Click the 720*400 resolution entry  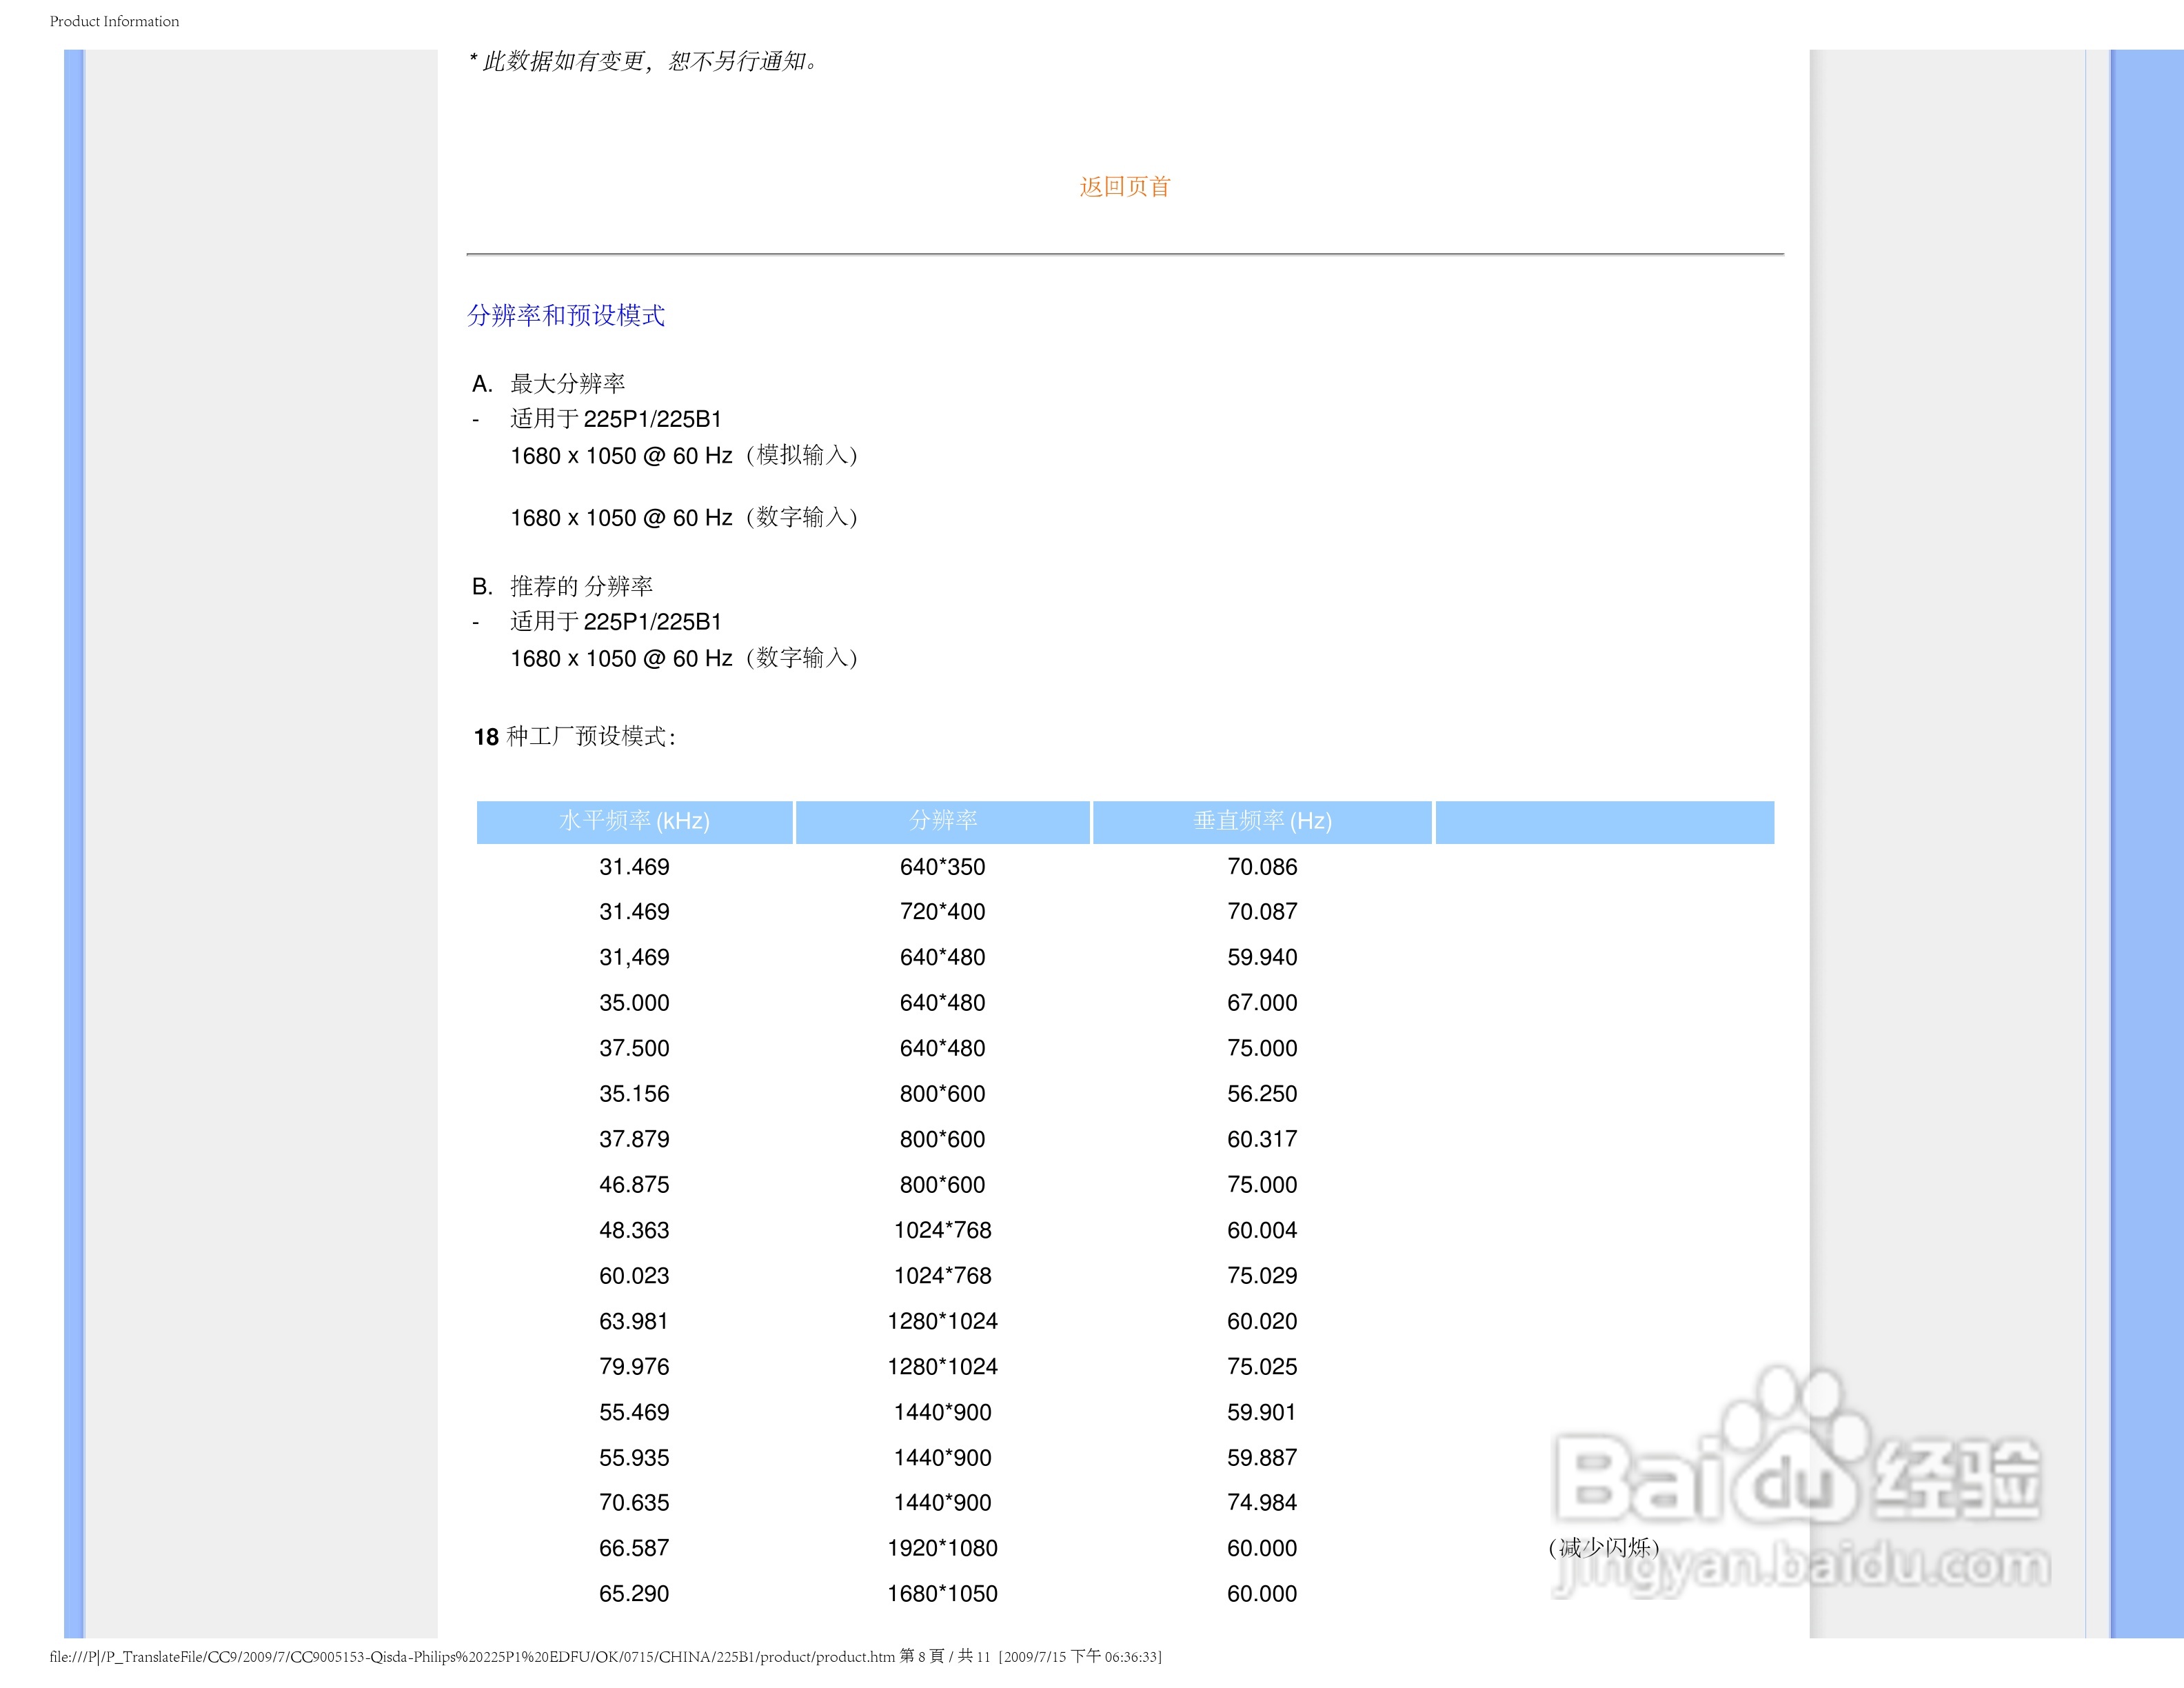point(942,912)
